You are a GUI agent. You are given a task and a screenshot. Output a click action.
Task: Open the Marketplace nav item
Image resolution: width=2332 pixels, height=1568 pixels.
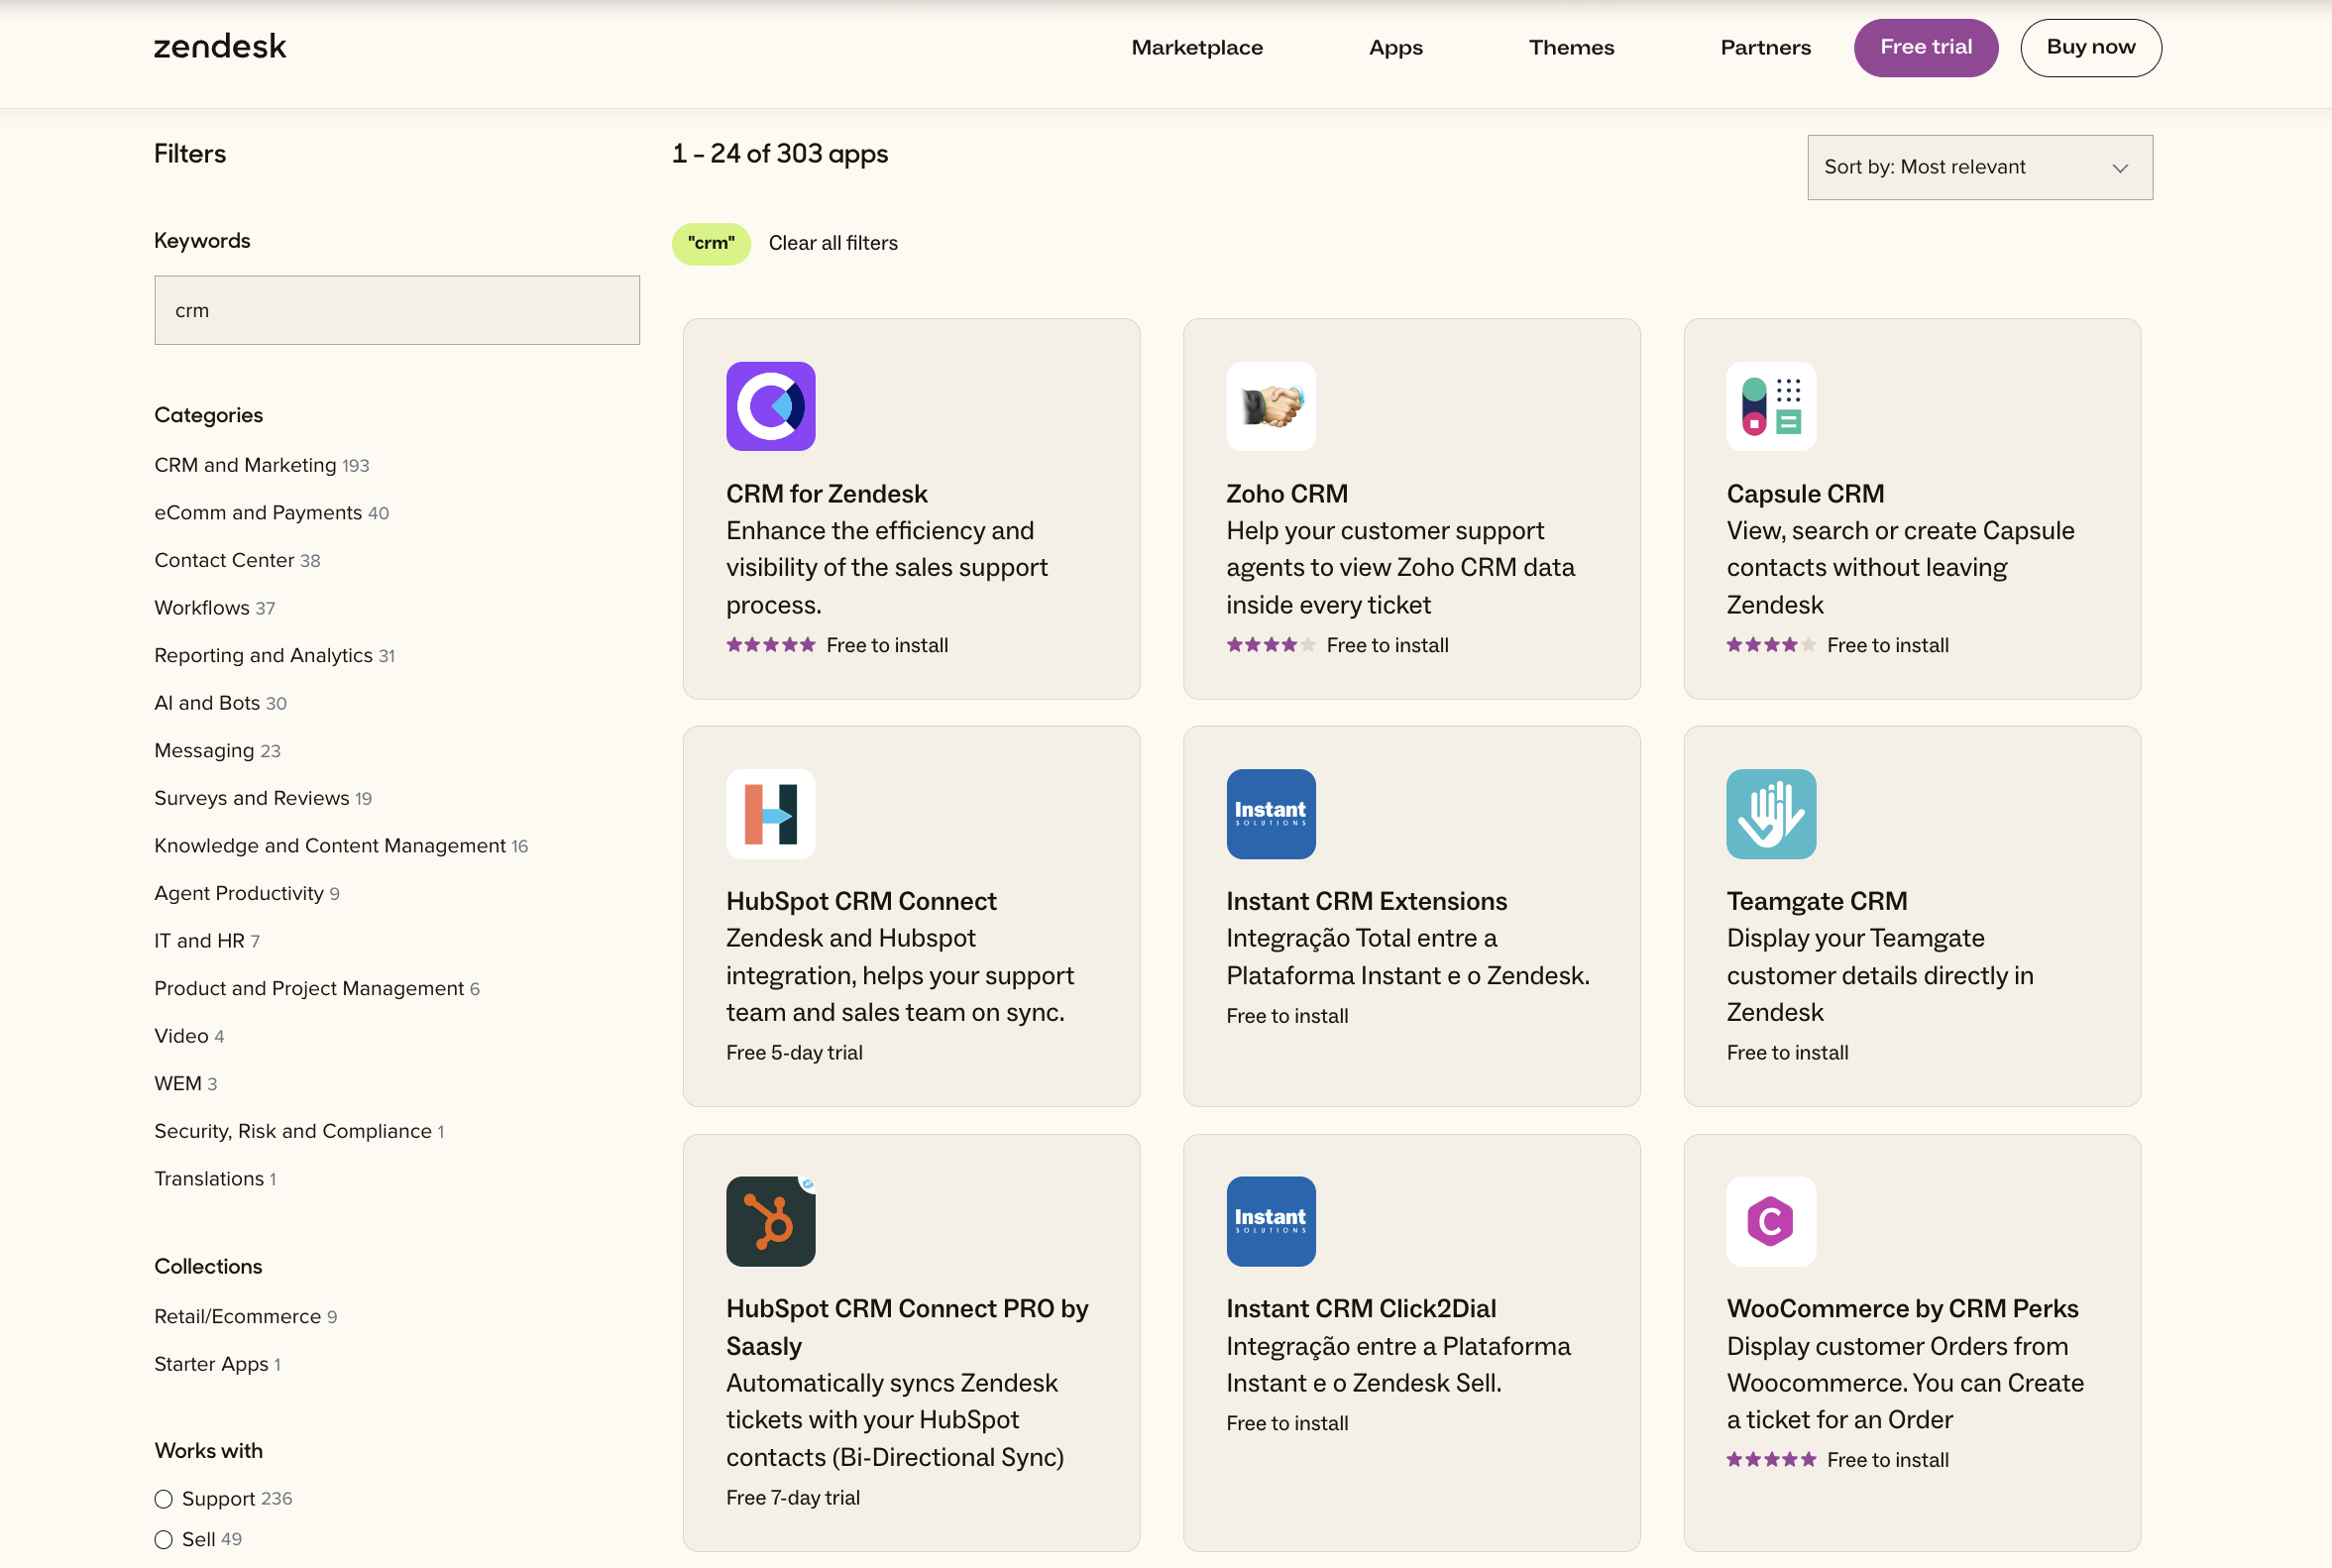point(1197,47)
